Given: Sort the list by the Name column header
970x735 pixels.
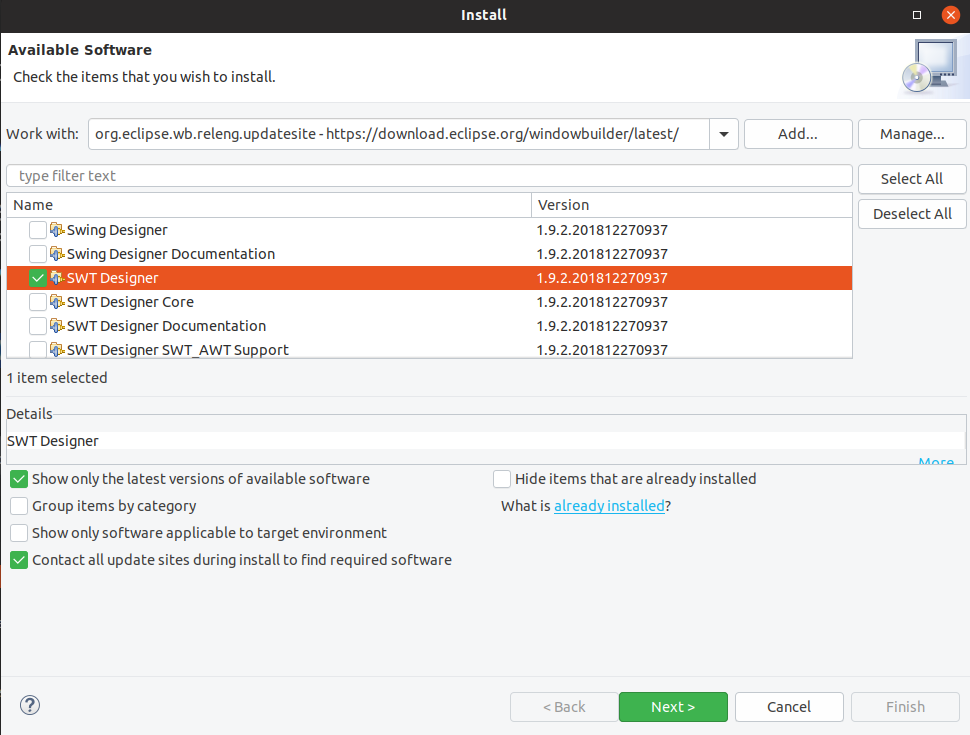Looking at the screenshot, I should [269, 205].
